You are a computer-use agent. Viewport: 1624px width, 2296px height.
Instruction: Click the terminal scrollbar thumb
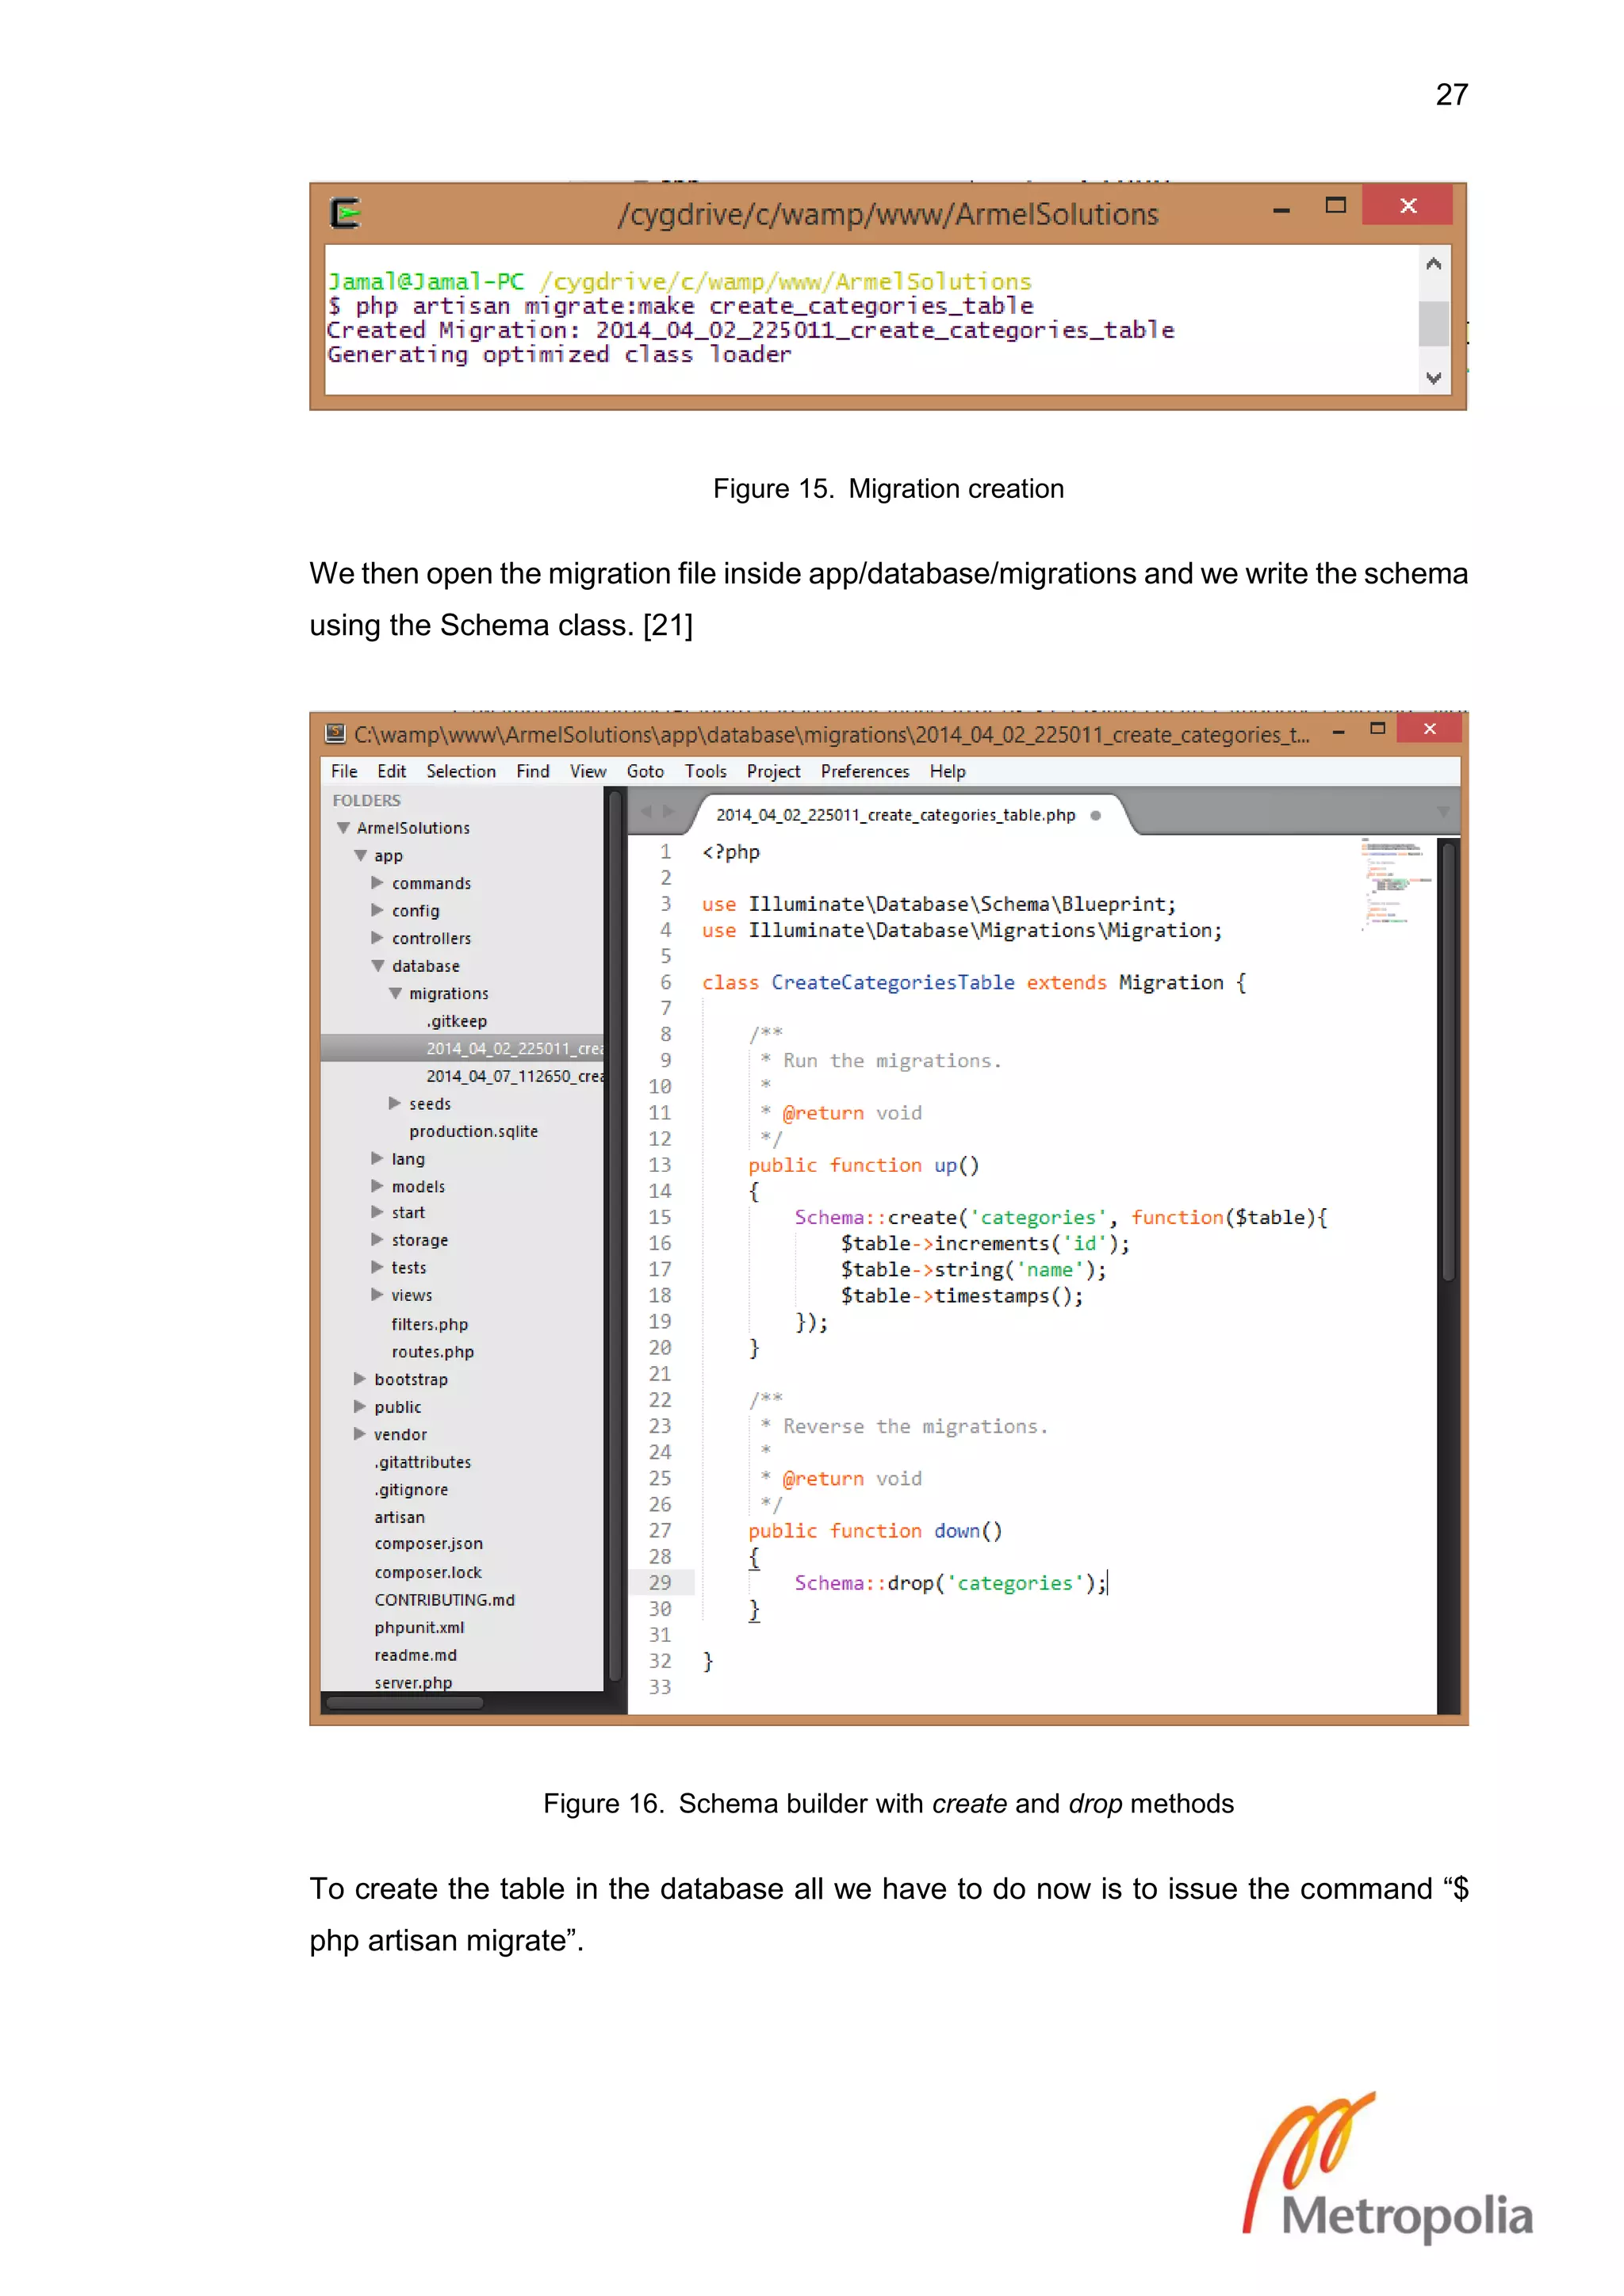pos(1434,323)
